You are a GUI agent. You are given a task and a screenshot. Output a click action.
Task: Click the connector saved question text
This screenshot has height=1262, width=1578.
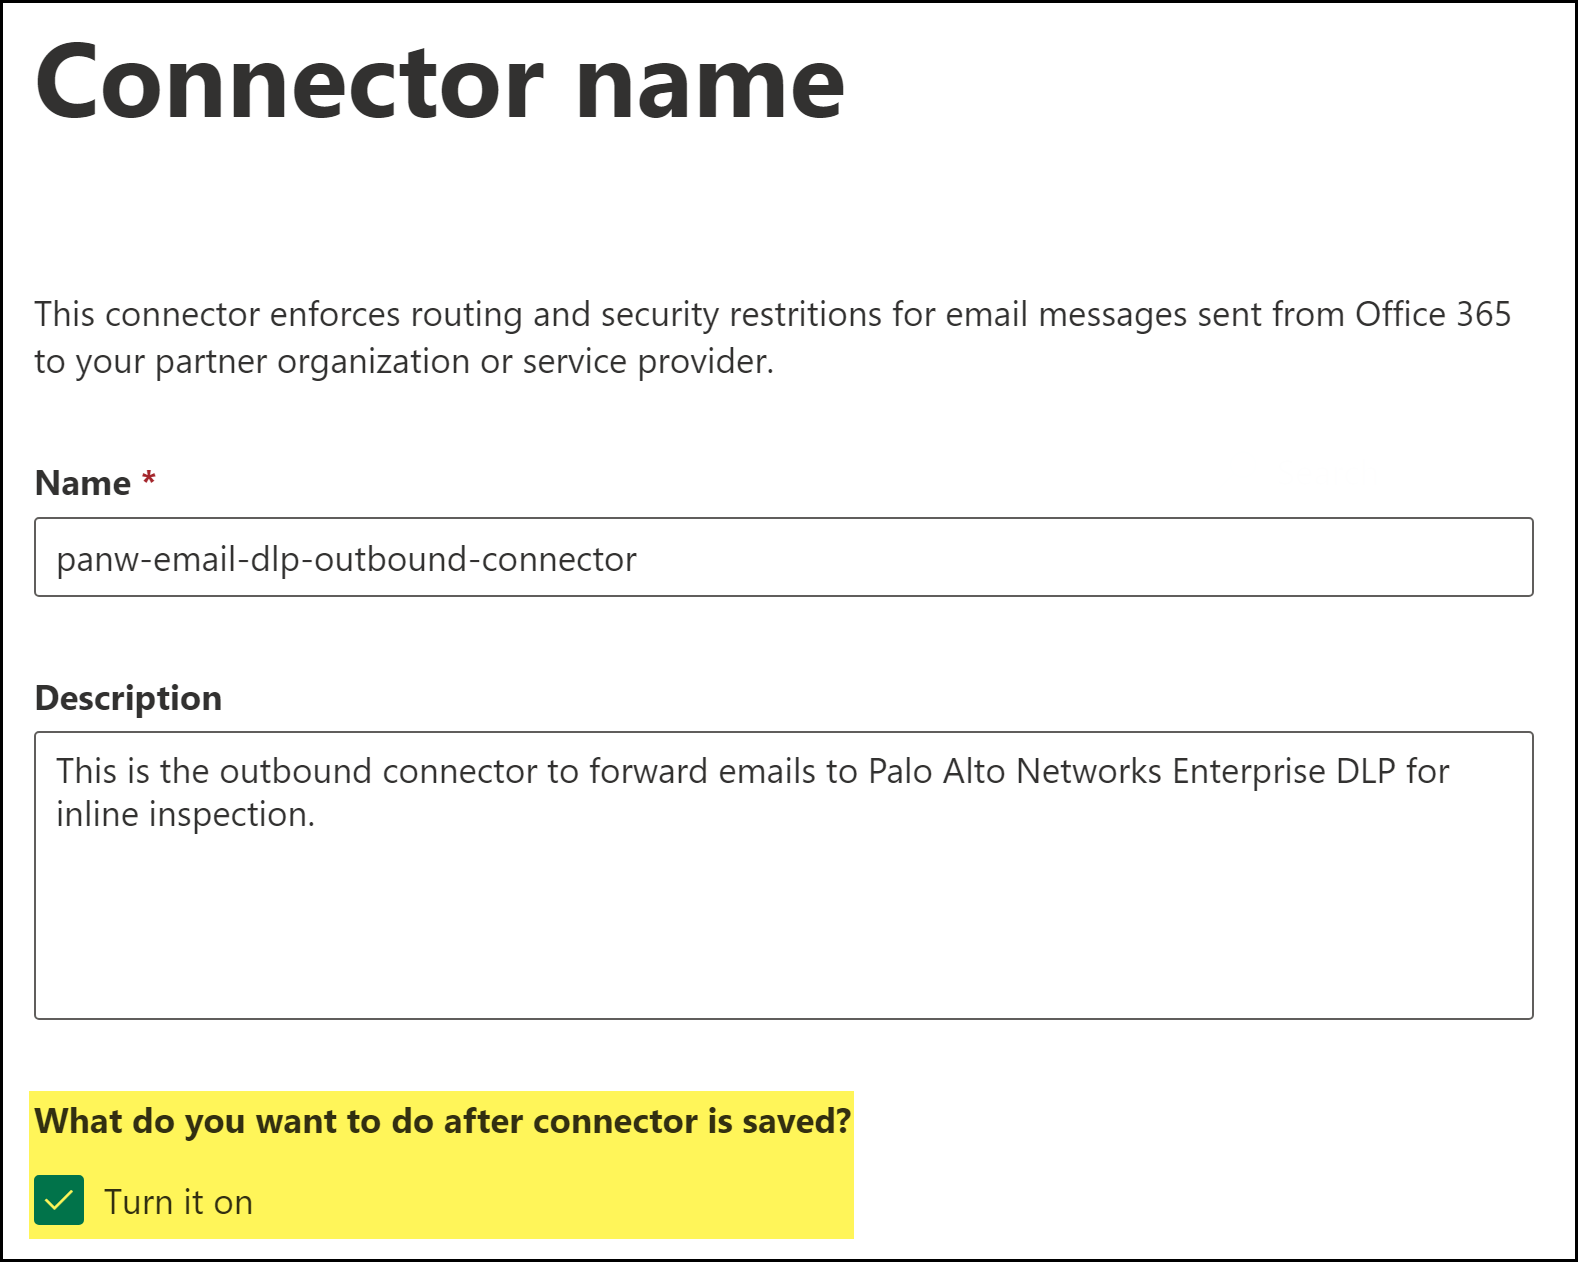[x=442, y=1121]
